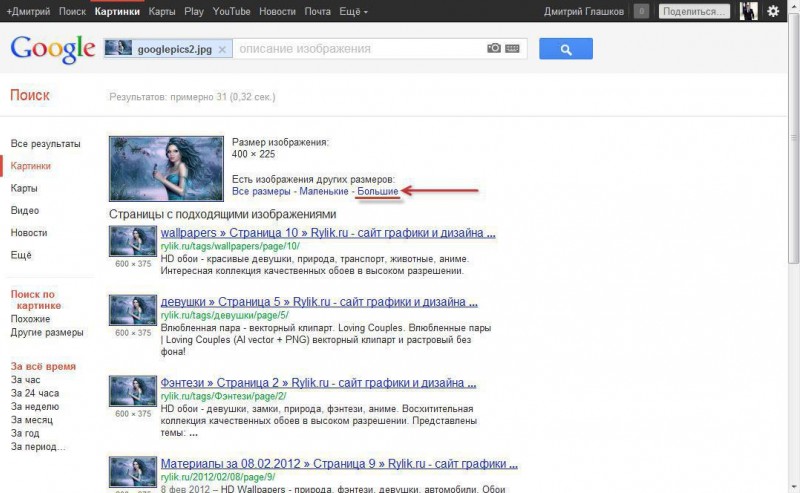This screenshot has height=493, width=800.
Task: Click the Похожие filter
Action: point(30,319)
